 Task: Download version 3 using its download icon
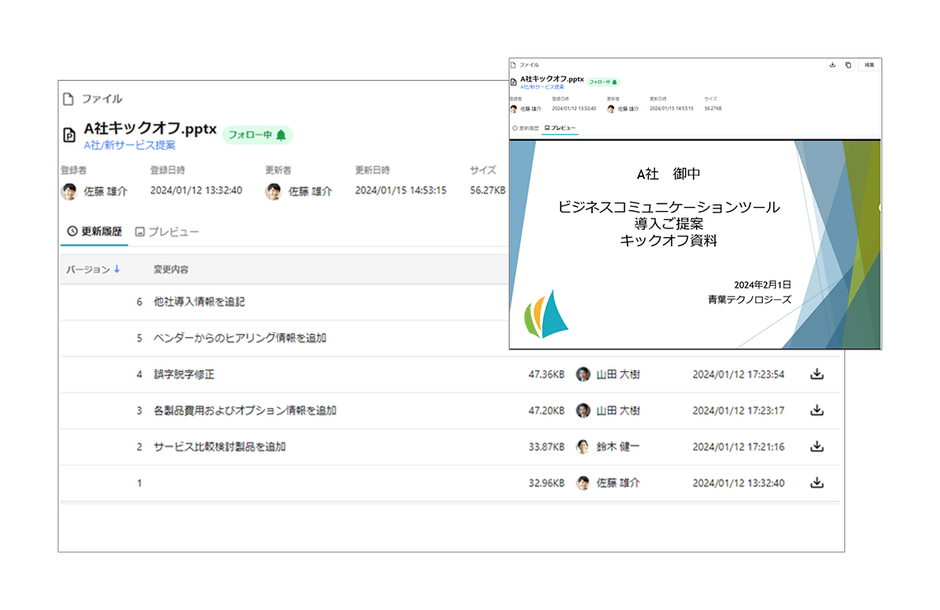pyautogui.click(x=816, y=411)
